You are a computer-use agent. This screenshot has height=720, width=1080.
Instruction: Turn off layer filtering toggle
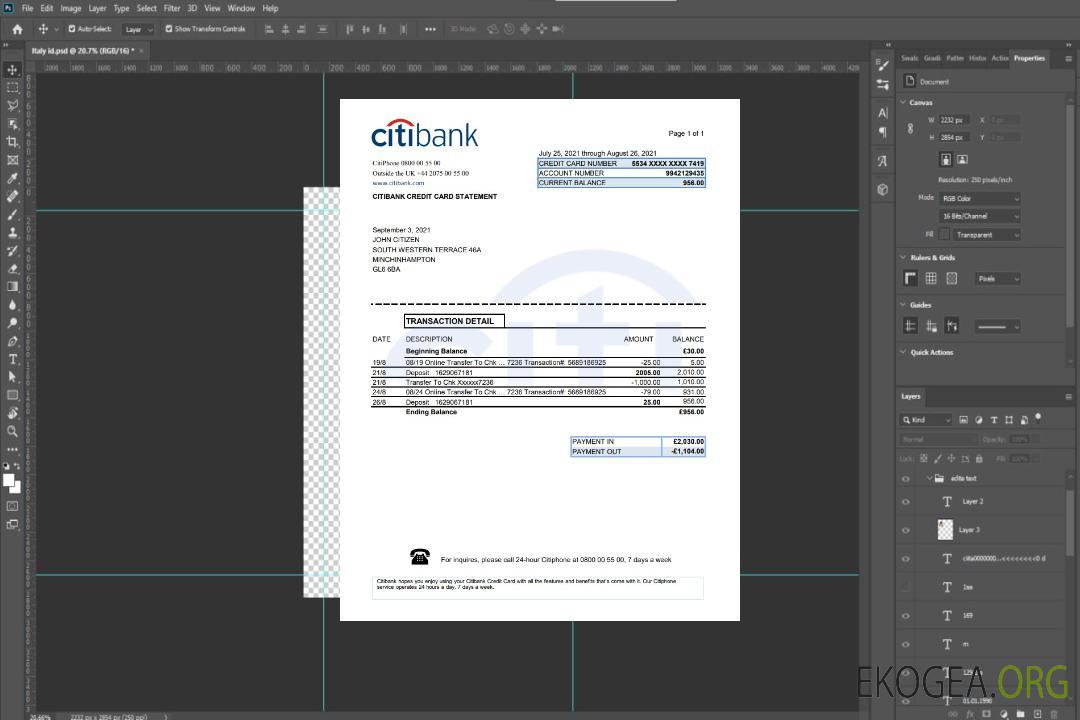tap(1038, 418)
